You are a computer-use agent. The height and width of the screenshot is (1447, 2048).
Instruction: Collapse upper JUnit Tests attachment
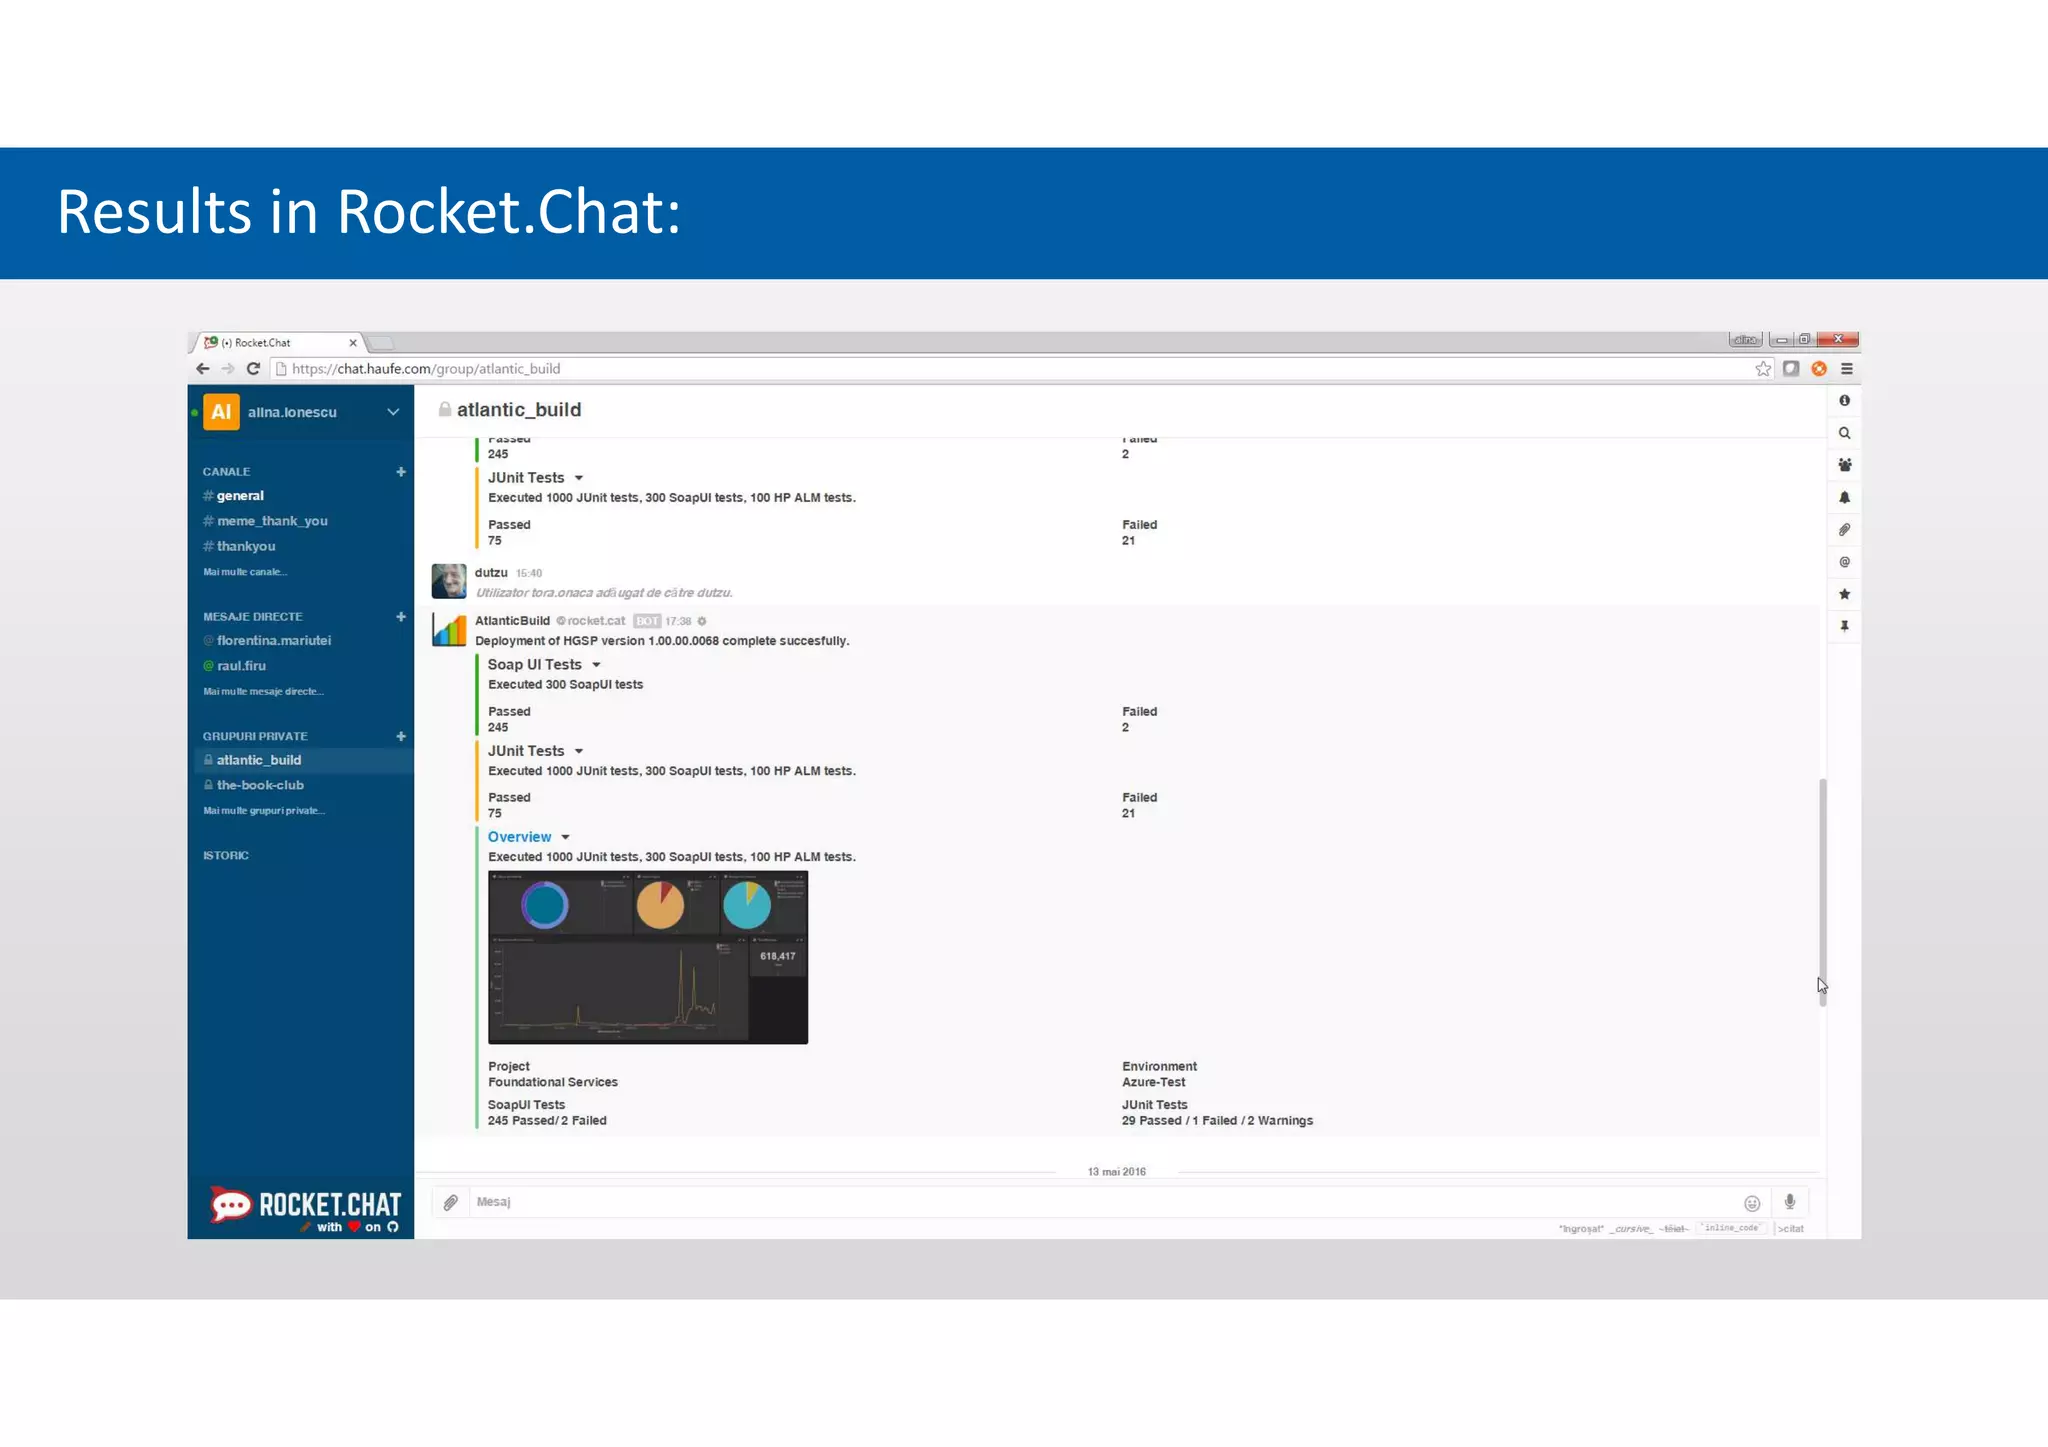pyautogui.click(x=579, y=478)
